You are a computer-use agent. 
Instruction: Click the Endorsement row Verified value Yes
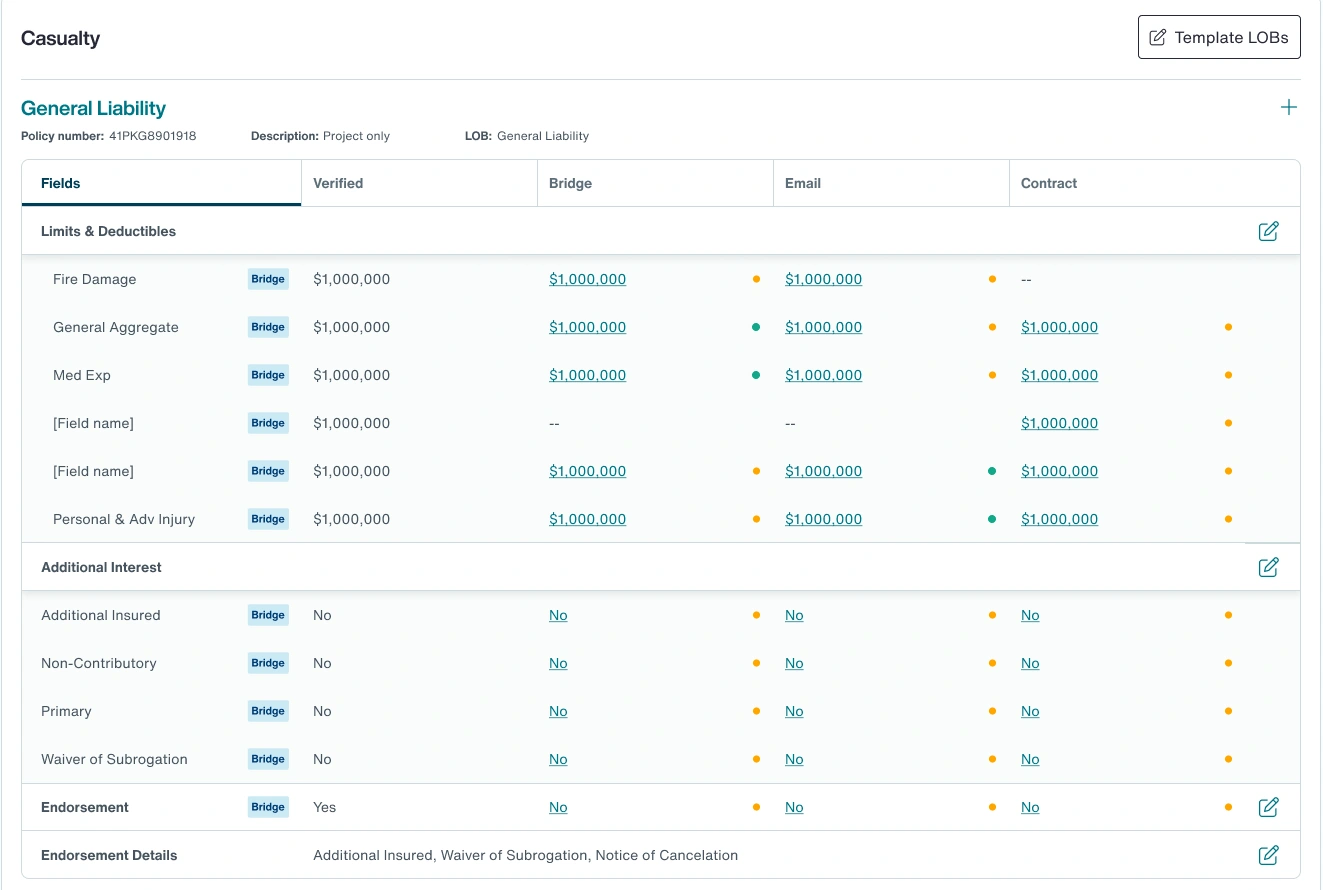pyautogui.click(x=324, y=807)
